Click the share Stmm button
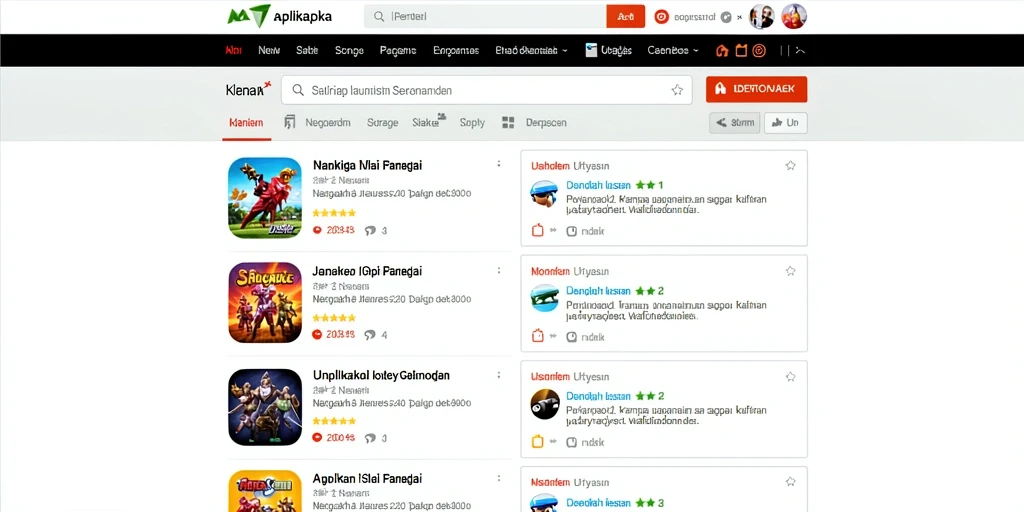This screenshot has width=1024, height=512. click(x=735, y=123)
